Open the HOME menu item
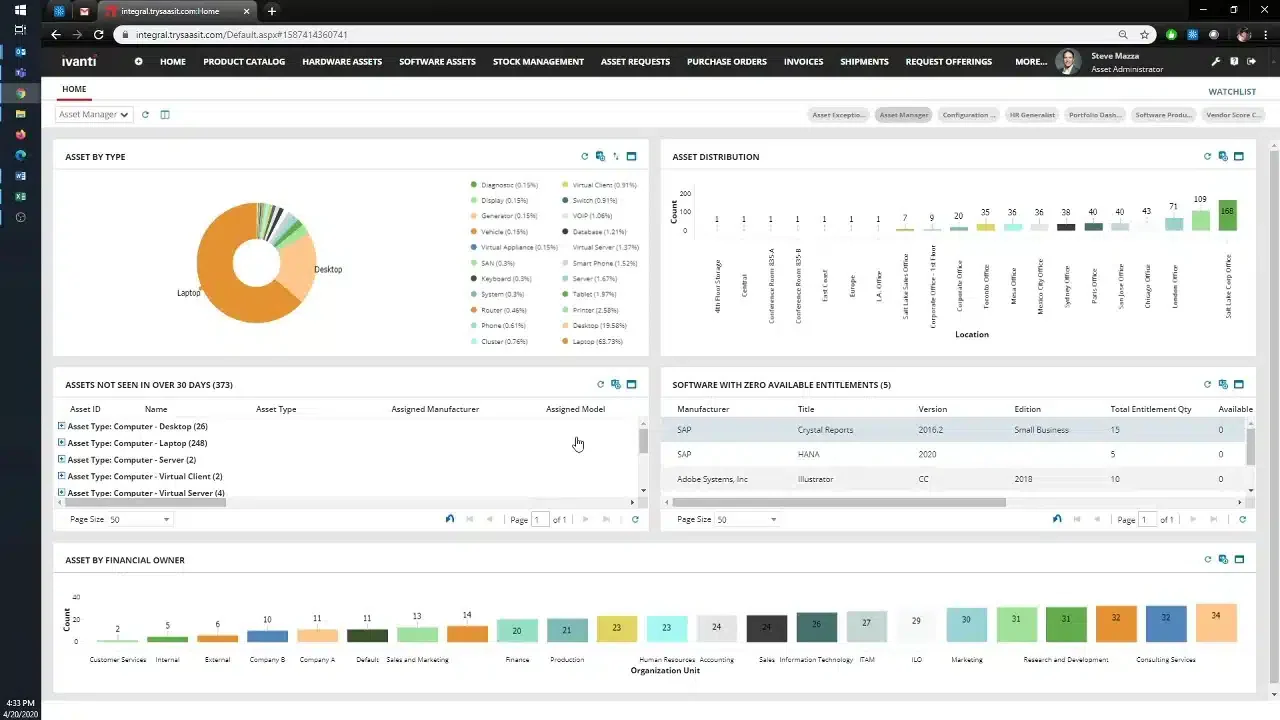 click(173, 61)
